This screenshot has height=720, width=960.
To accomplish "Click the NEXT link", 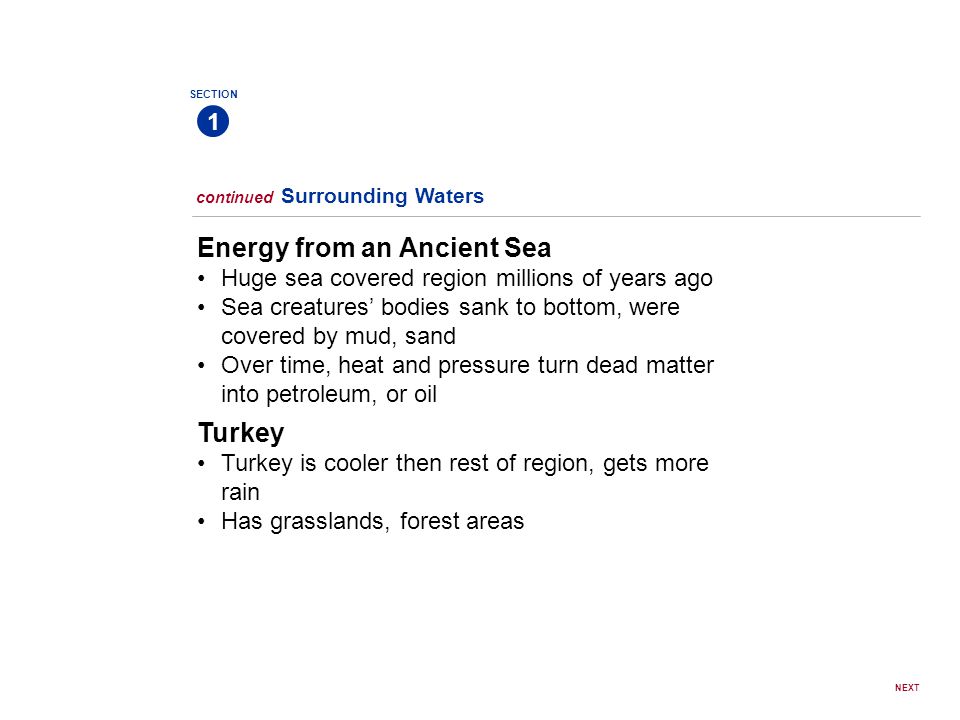I will 907,688.
